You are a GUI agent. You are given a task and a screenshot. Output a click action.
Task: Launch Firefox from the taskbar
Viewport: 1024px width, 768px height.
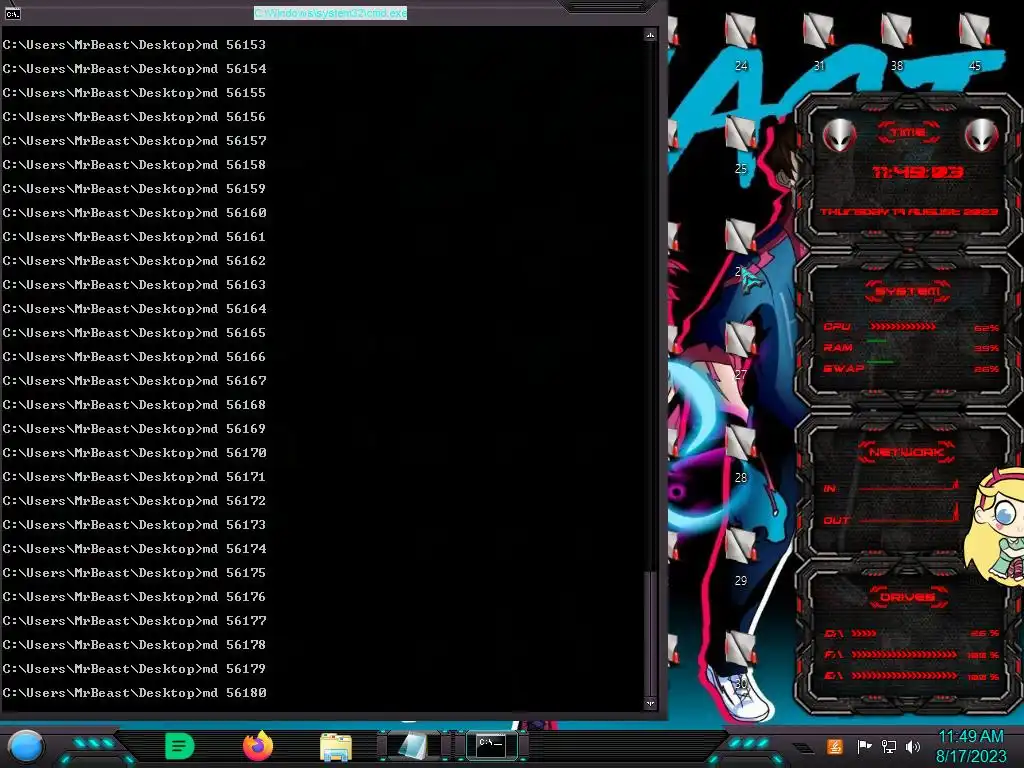258,746
